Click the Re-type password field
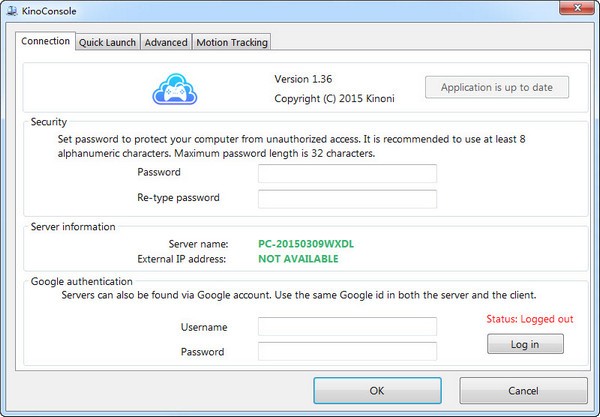Screen dimensions: 600x417 point(347,198)
